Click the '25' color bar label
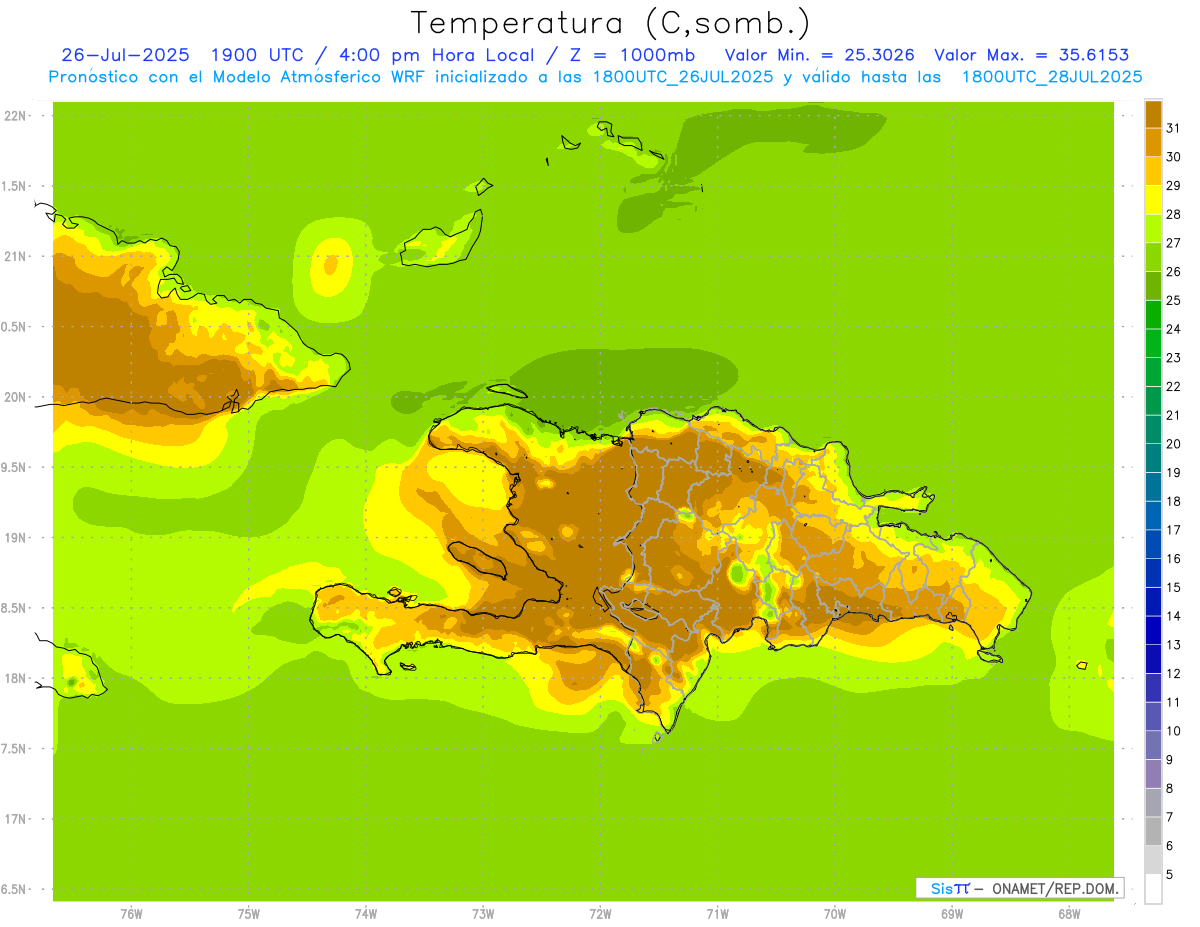This screenshot has width=1200, height=927. point(1174,299)
